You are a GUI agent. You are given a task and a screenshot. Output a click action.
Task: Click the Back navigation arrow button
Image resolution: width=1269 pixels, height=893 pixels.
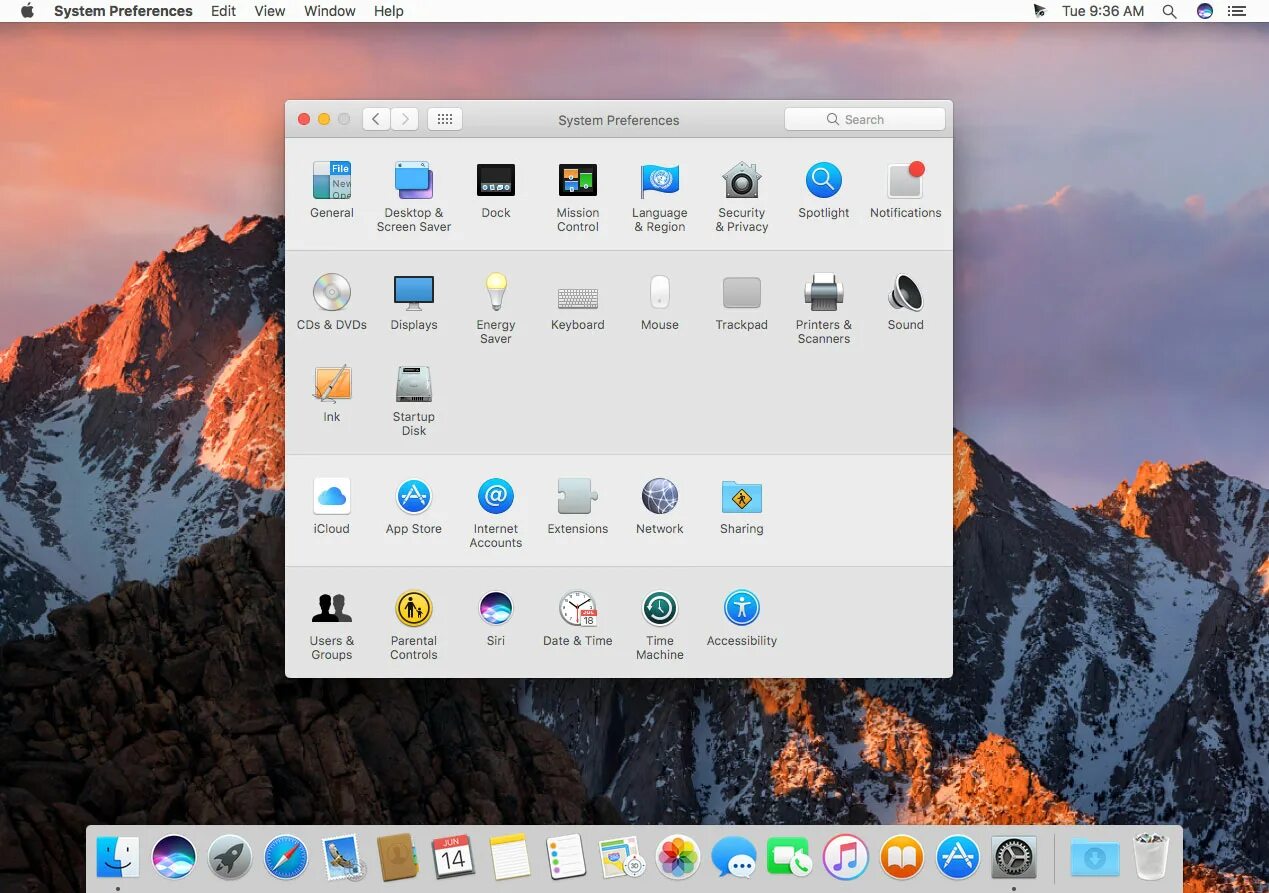click(x=376, y=119)
